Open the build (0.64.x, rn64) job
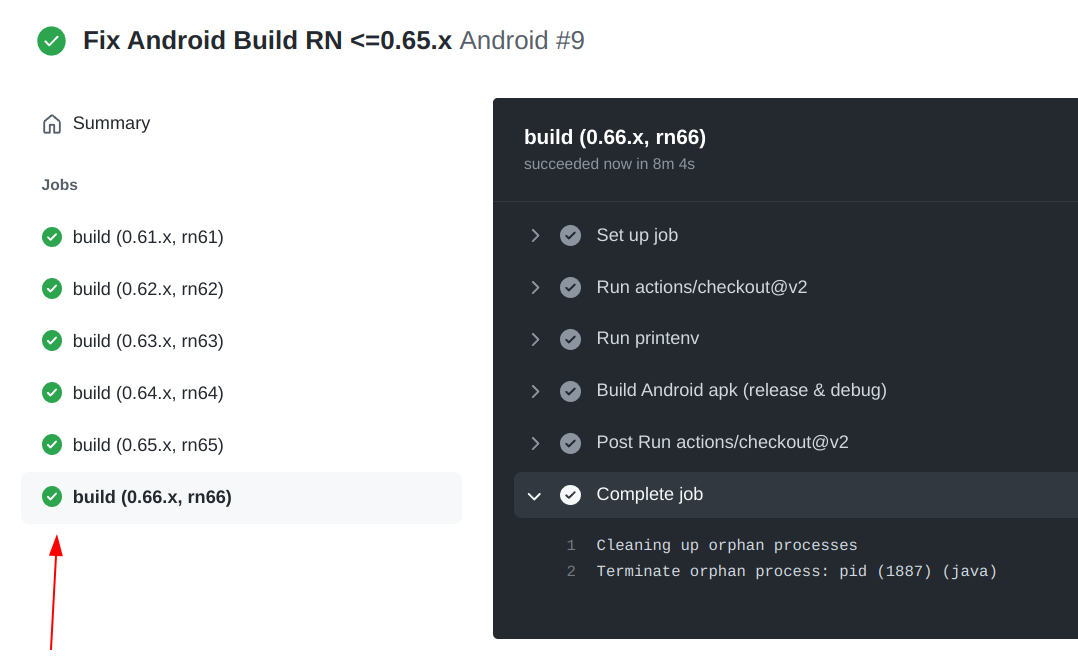 147,392
